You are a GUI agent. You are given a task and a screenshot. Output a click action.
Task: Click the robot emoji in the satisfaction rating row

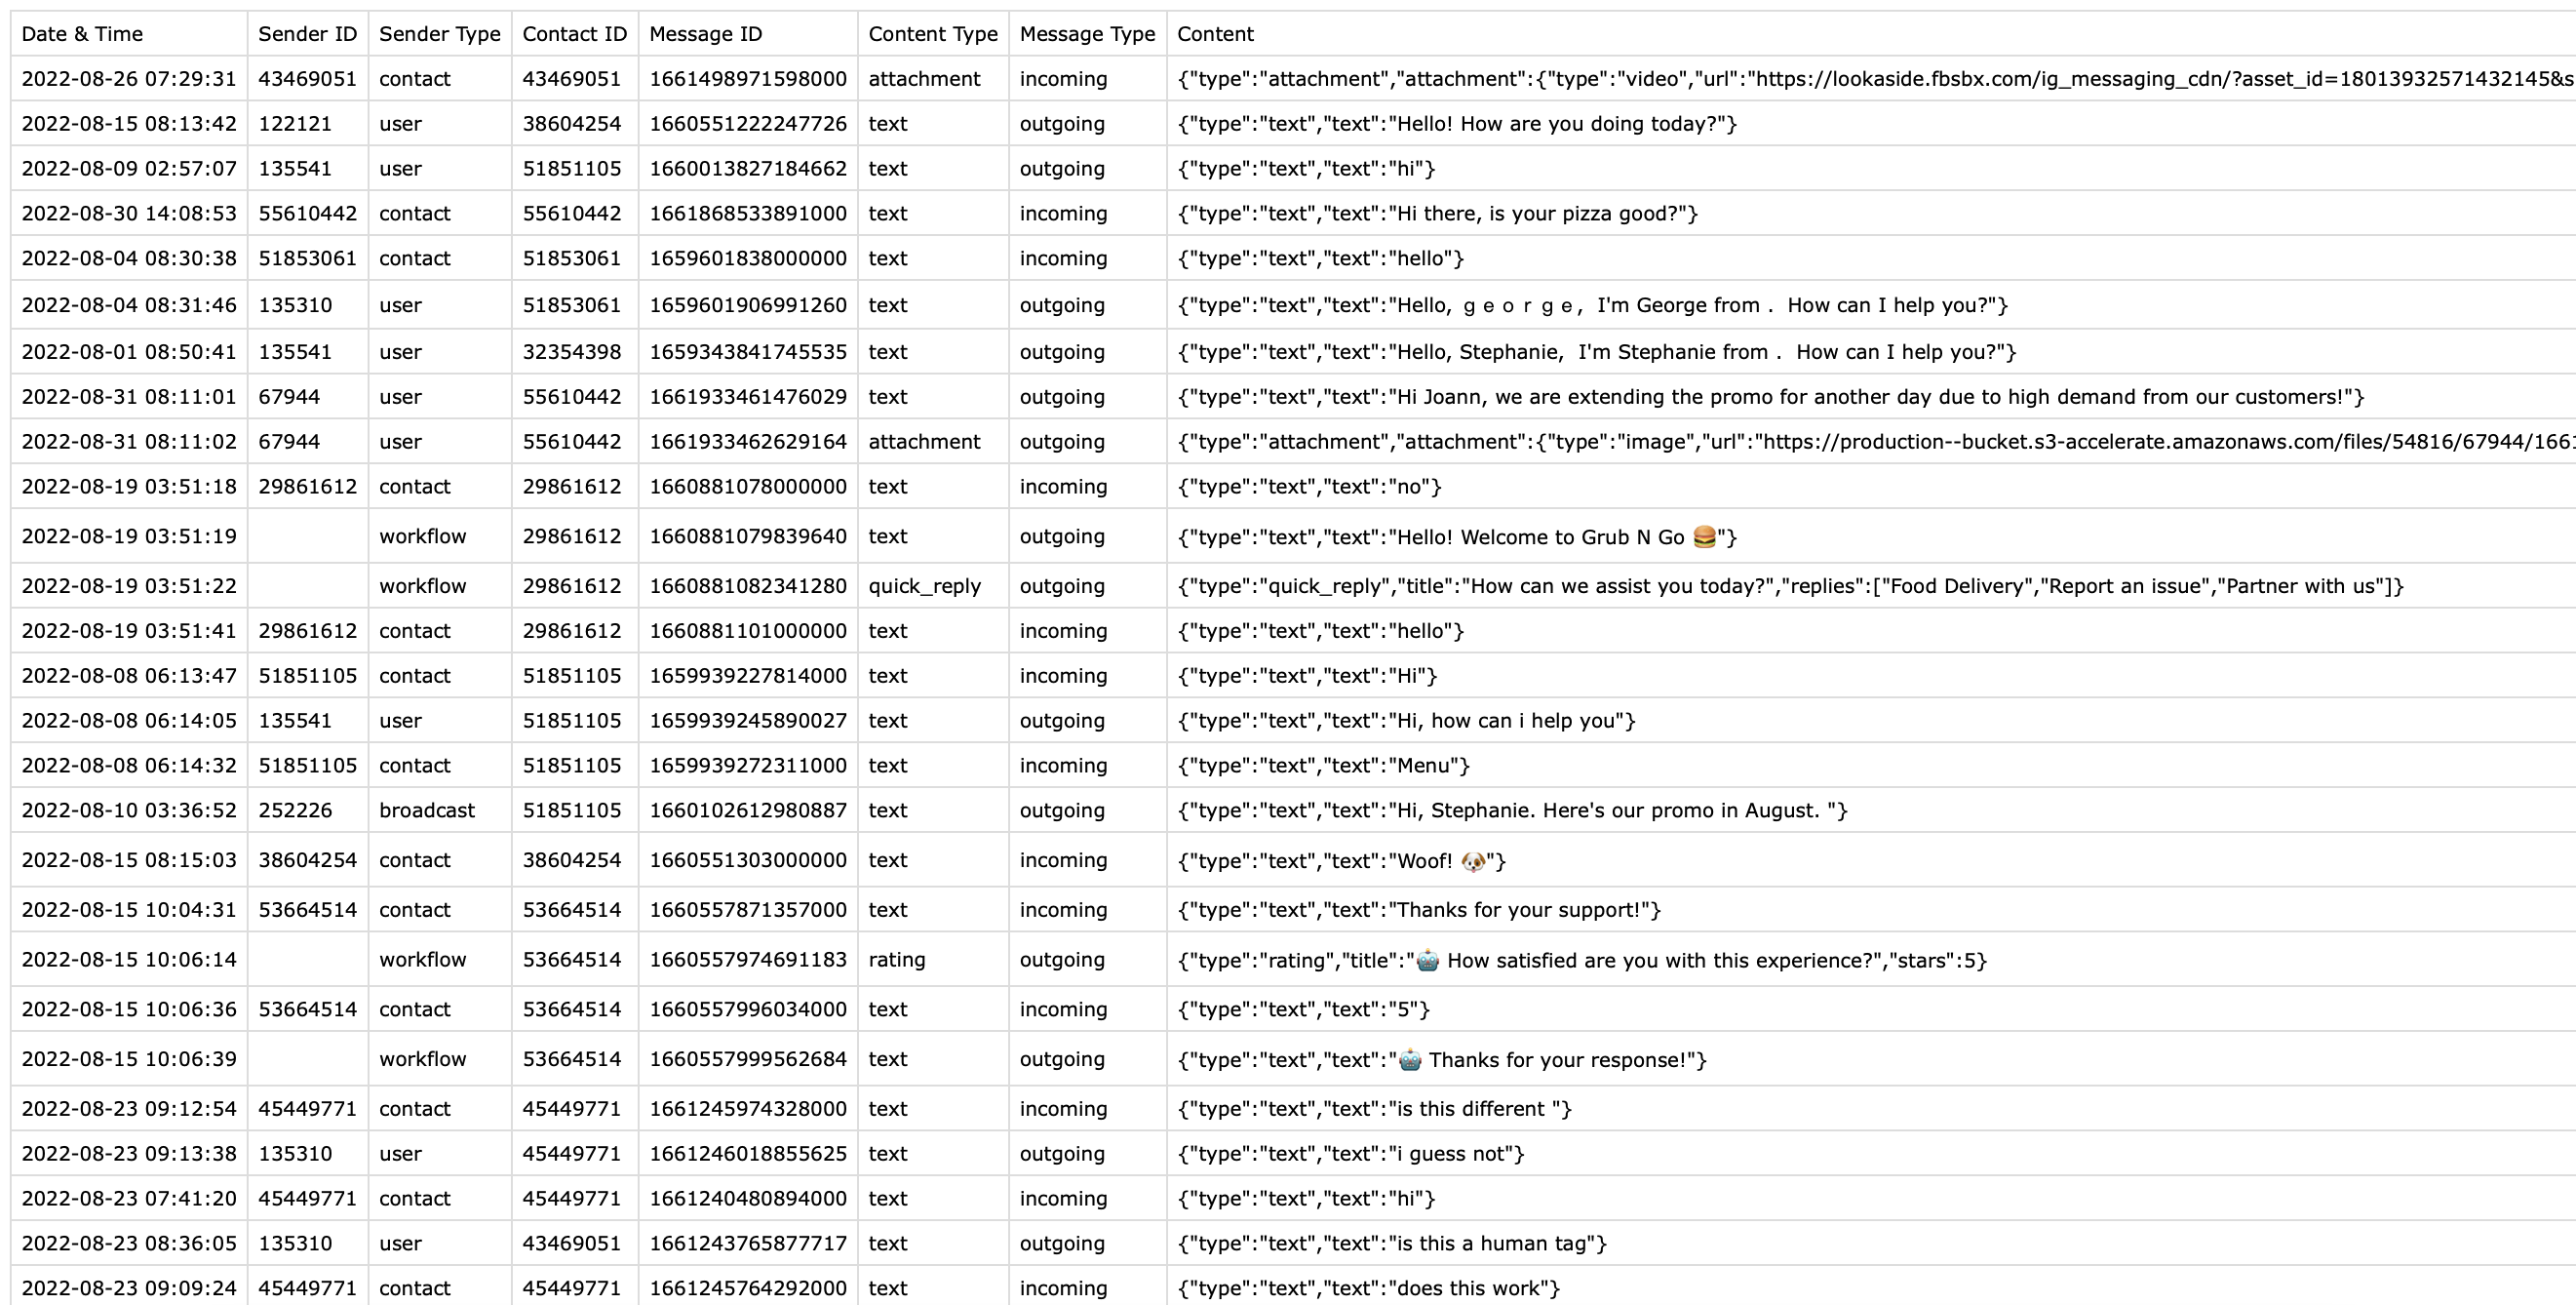1427,961
